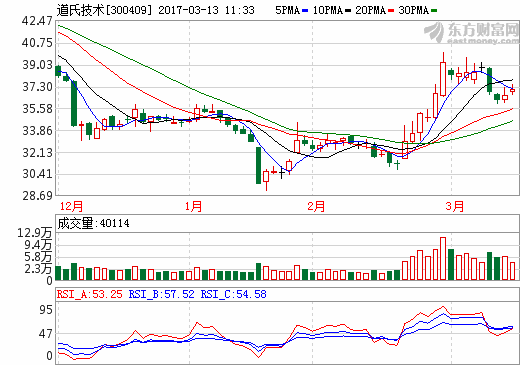520x365 pixels.
Task: Click the 2月 month label
Action: point(316,206)
